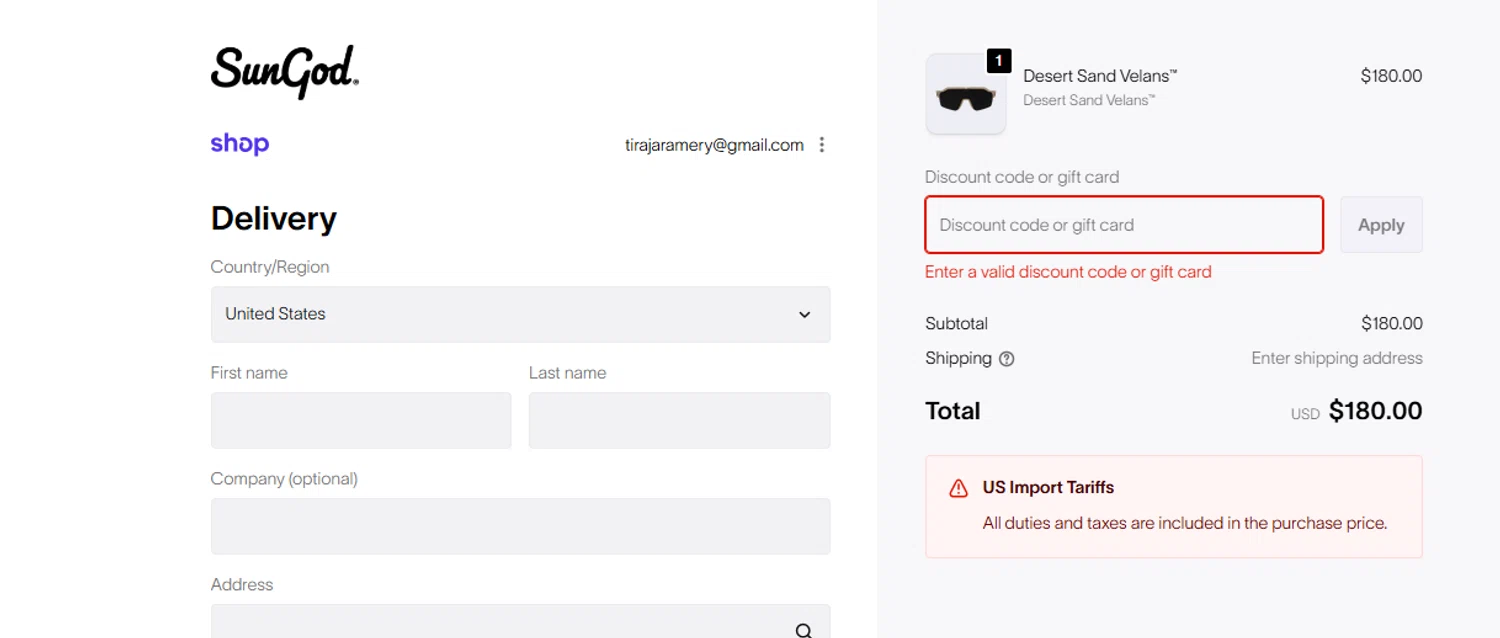Viewport: 1500px width, 638px height.
Task: Focus the Discount code or gift card field
Action: pos(1124,225)
